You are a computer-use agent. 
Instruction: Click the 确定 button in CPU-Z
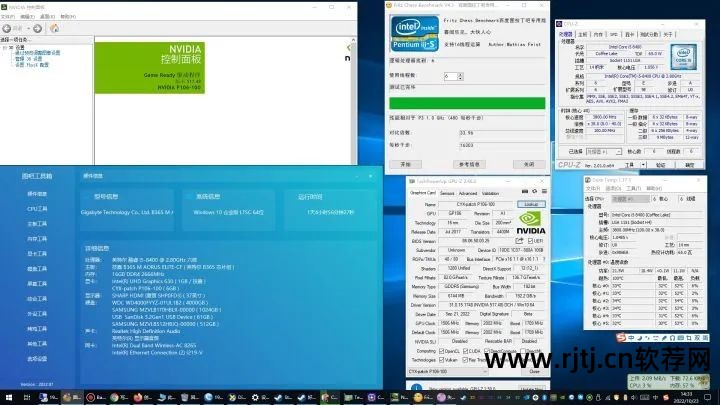pos(690,165)
